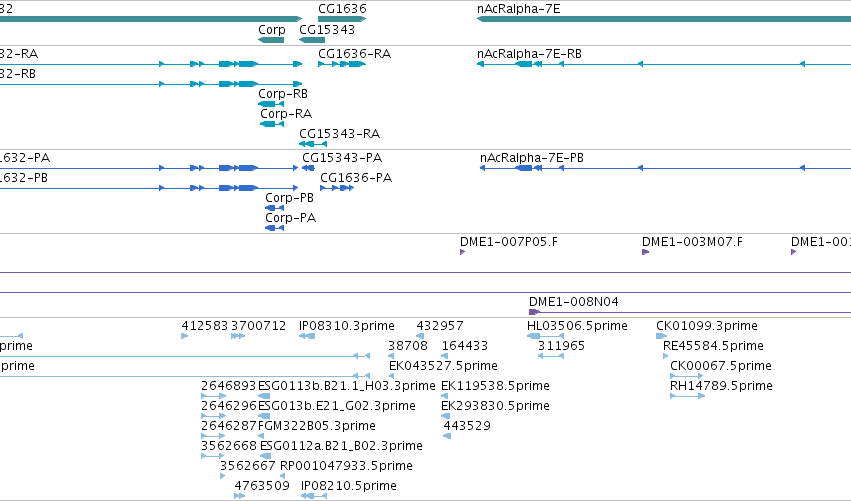
Task: Select the DME1-003M07.F marker arrow
Action: coord(645,252)
